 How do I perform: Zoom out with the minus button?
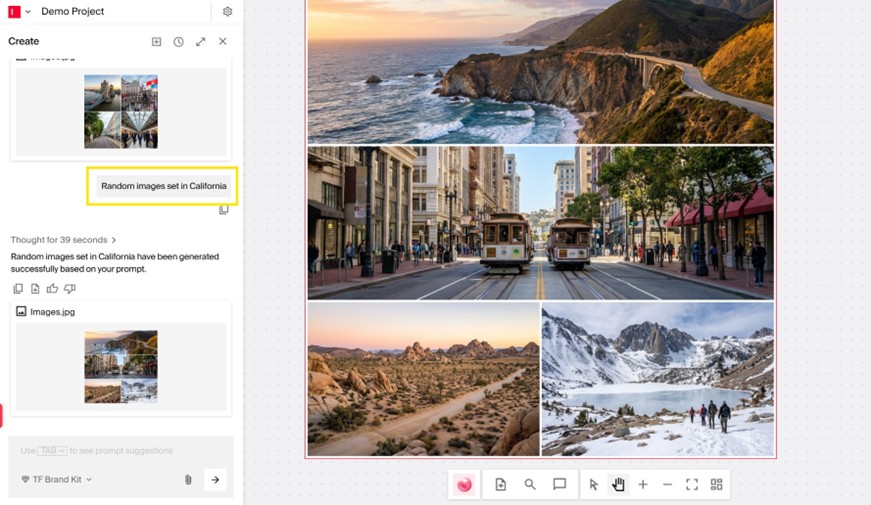(x=667, y=484)
